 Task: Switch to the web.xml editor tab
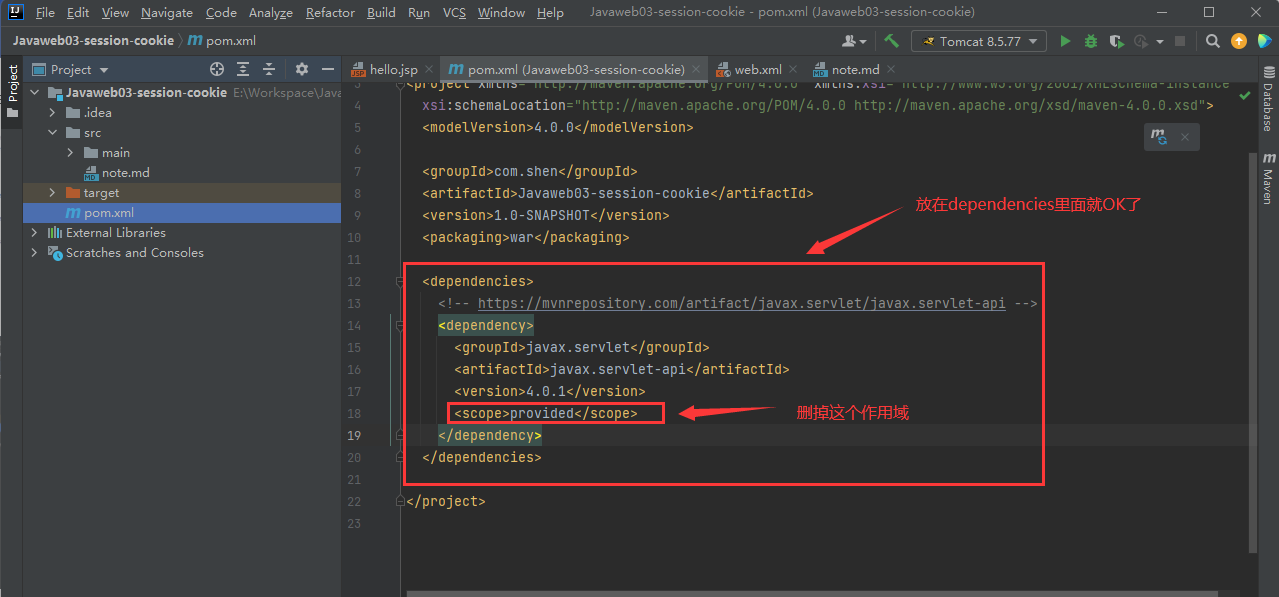758,70
